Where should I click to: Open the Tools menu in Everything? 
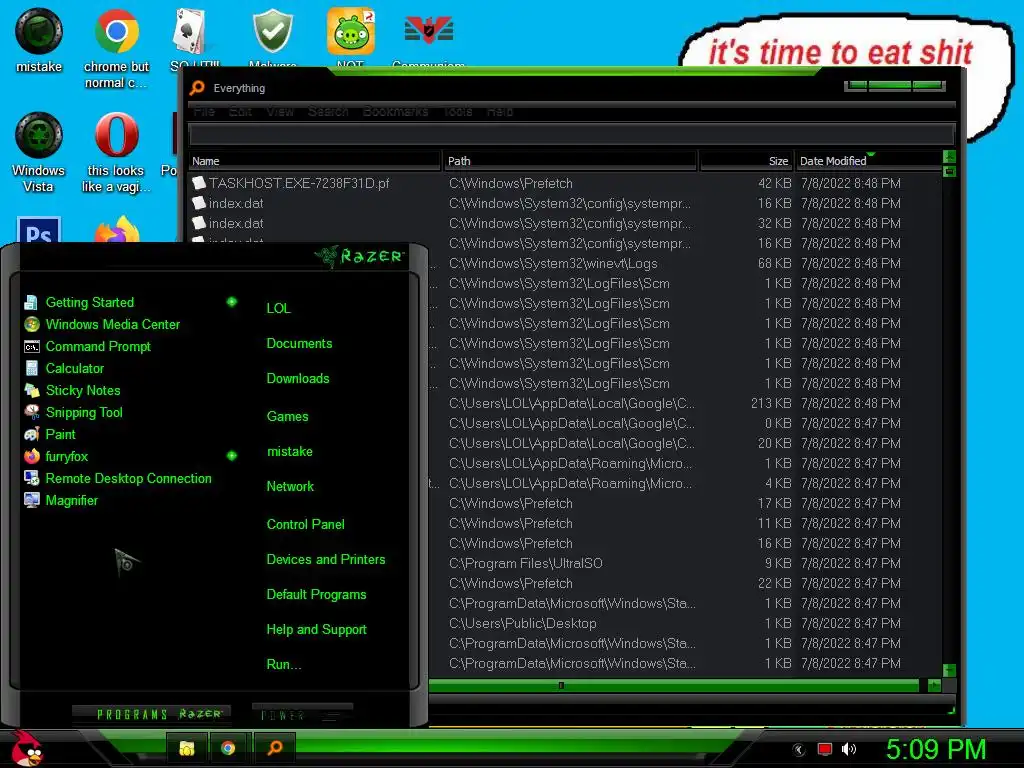[x=458, y=112]
